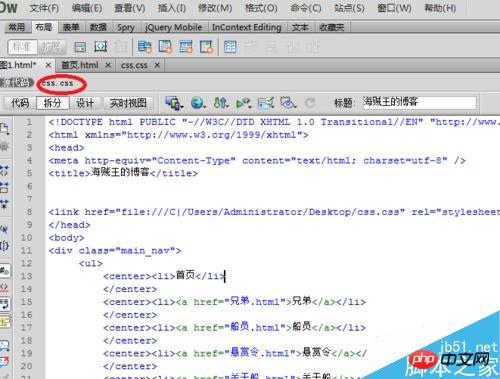Switch to the css.css document tab

pos(134,65)
